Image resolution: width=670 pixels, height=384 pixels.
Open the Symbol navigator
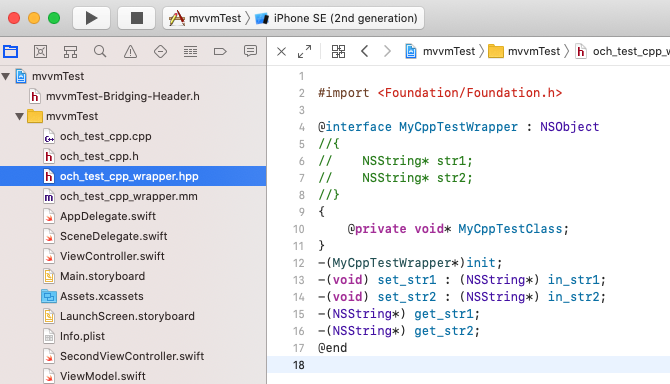(x=71, y=52)
